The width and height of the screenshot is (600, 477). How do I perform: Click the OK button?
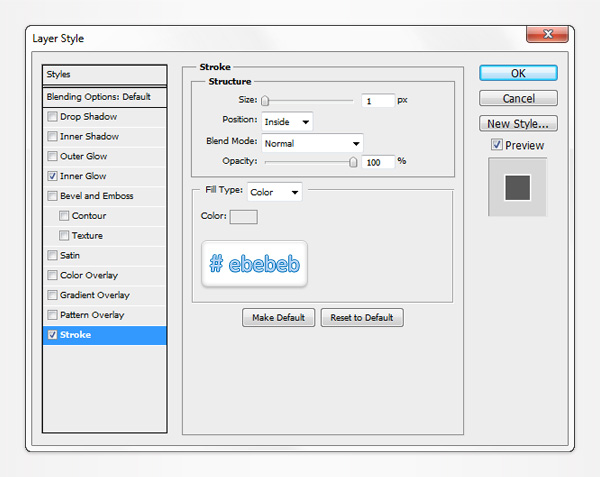click(518, 73)
